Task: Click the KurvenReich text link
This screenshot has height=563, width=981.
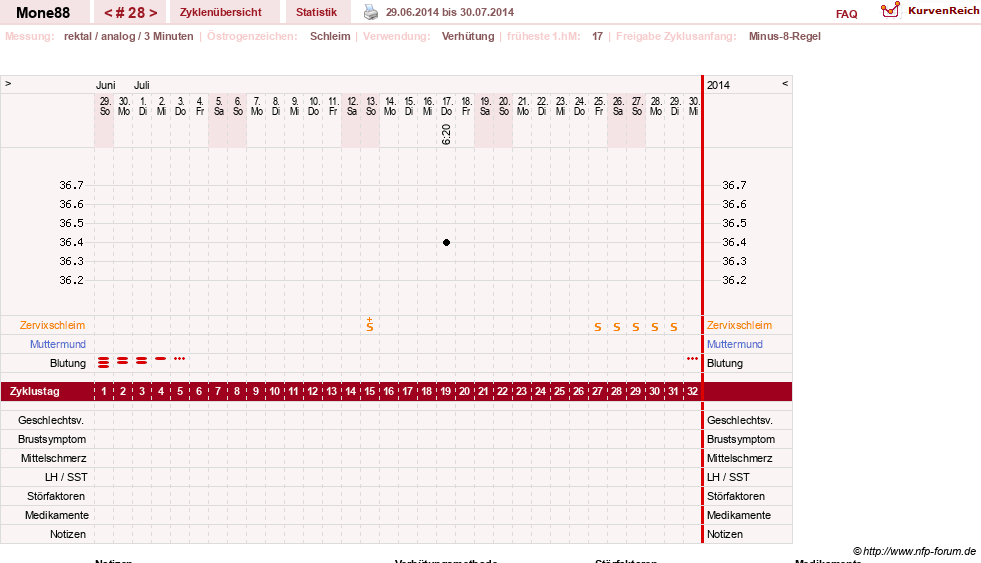Action: [x=943, y=11]
